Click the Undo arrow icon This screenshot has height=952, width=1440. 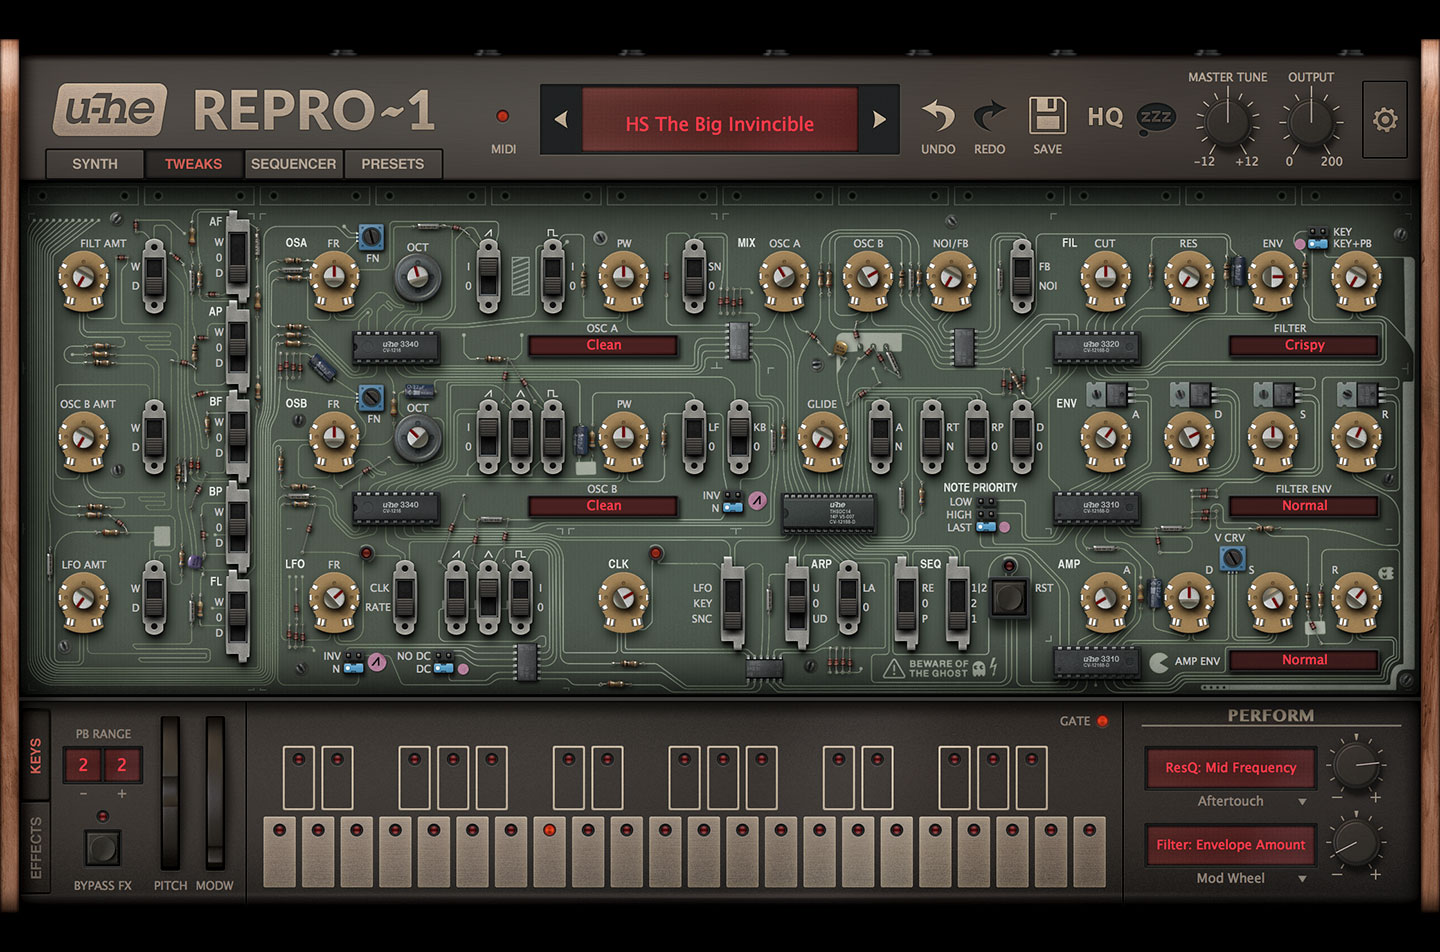coord(938,117)
